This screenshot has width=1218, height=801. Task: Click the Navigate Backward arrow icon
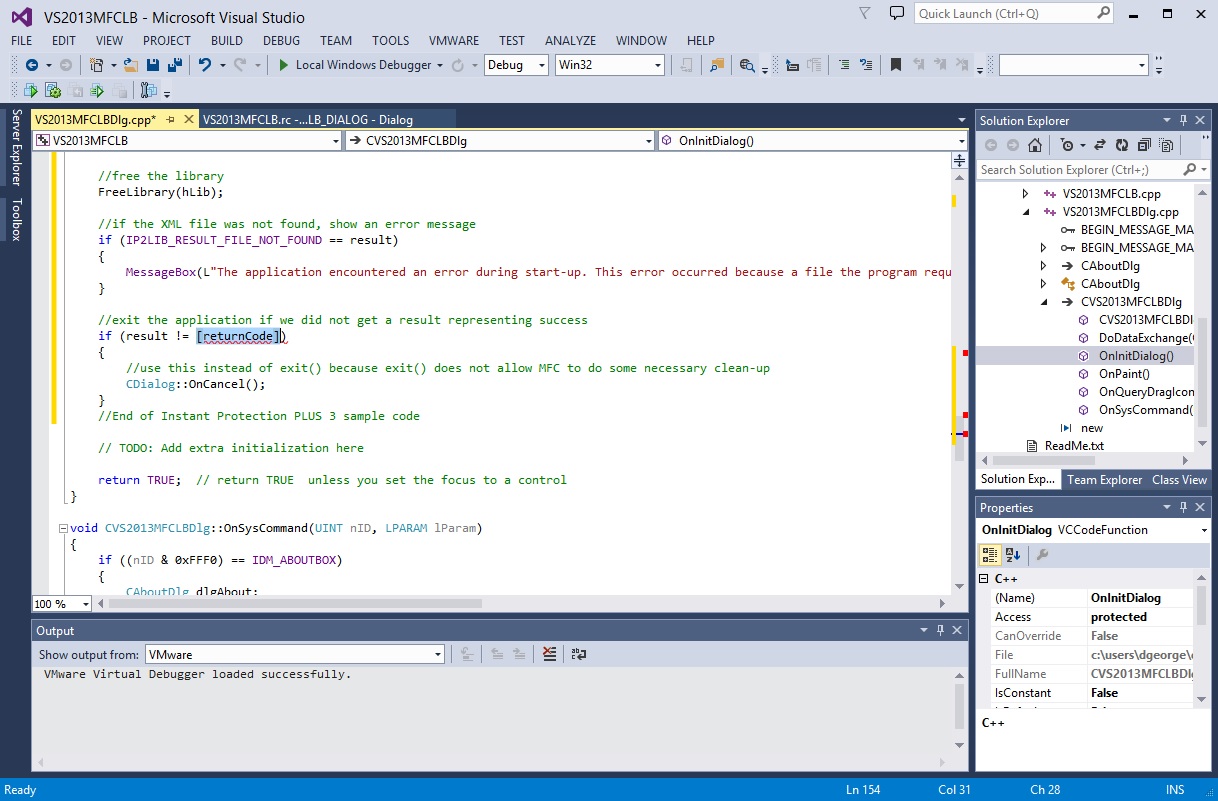[x=32, y=65]
